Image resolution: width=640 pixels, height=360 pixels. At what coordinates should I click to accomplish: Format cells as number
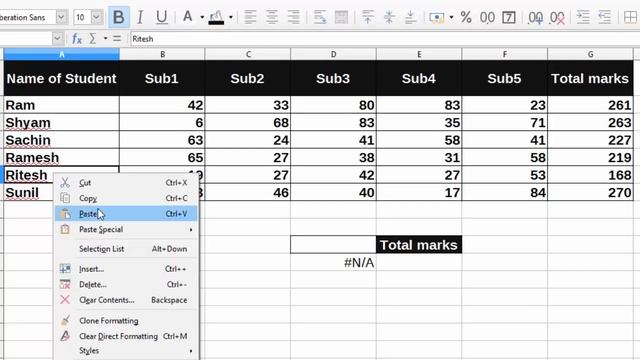(487, 18)
